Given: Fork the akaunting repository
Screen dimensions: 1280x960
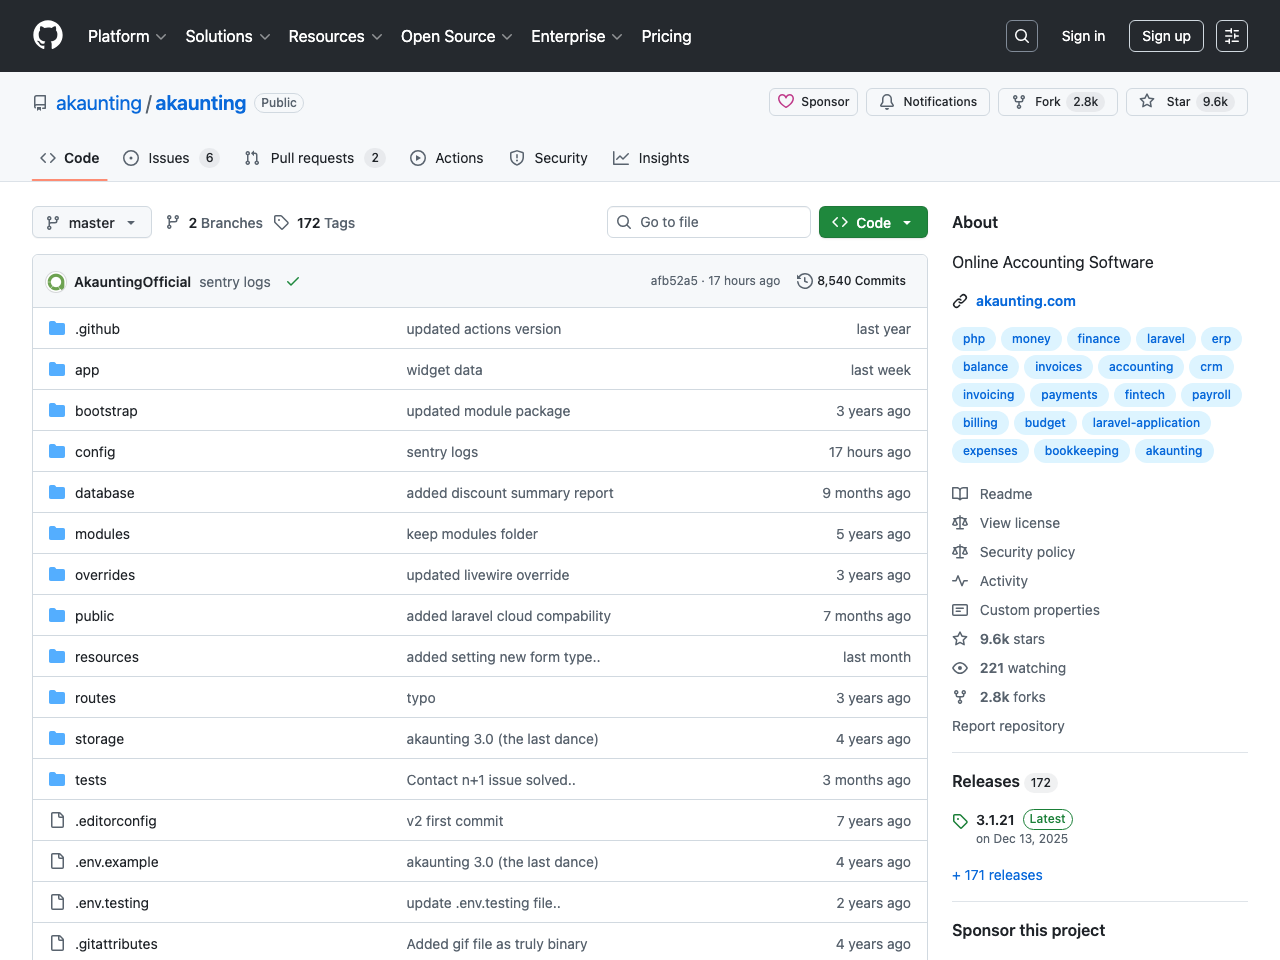Looking at the screenshot, I should click(x=1057, y=102).
